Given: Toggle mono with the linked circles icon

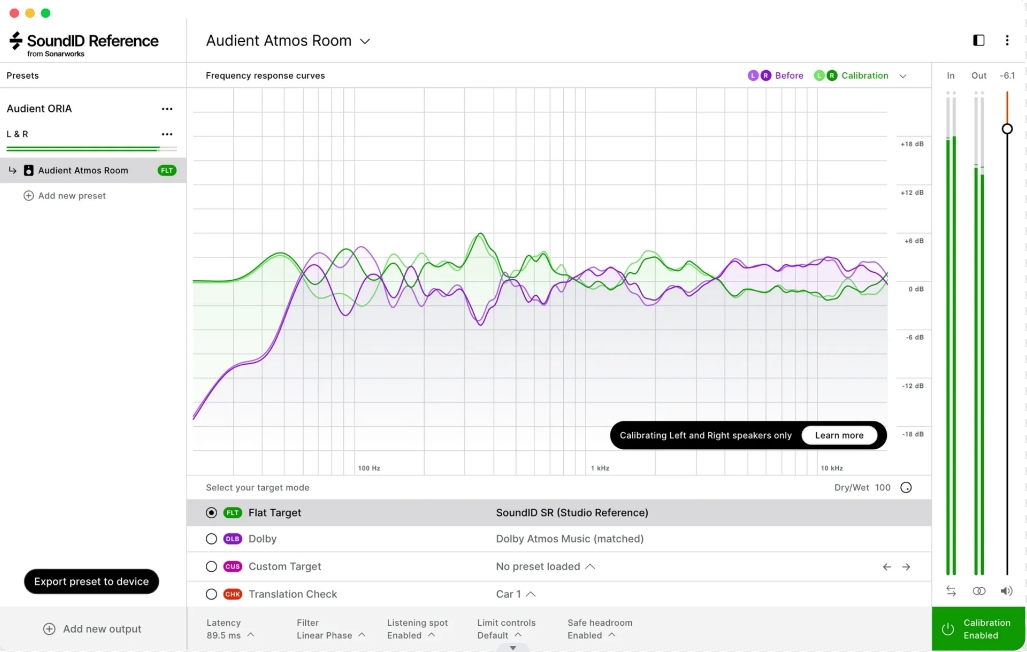Looking at the screenshot, I should 979,591.
